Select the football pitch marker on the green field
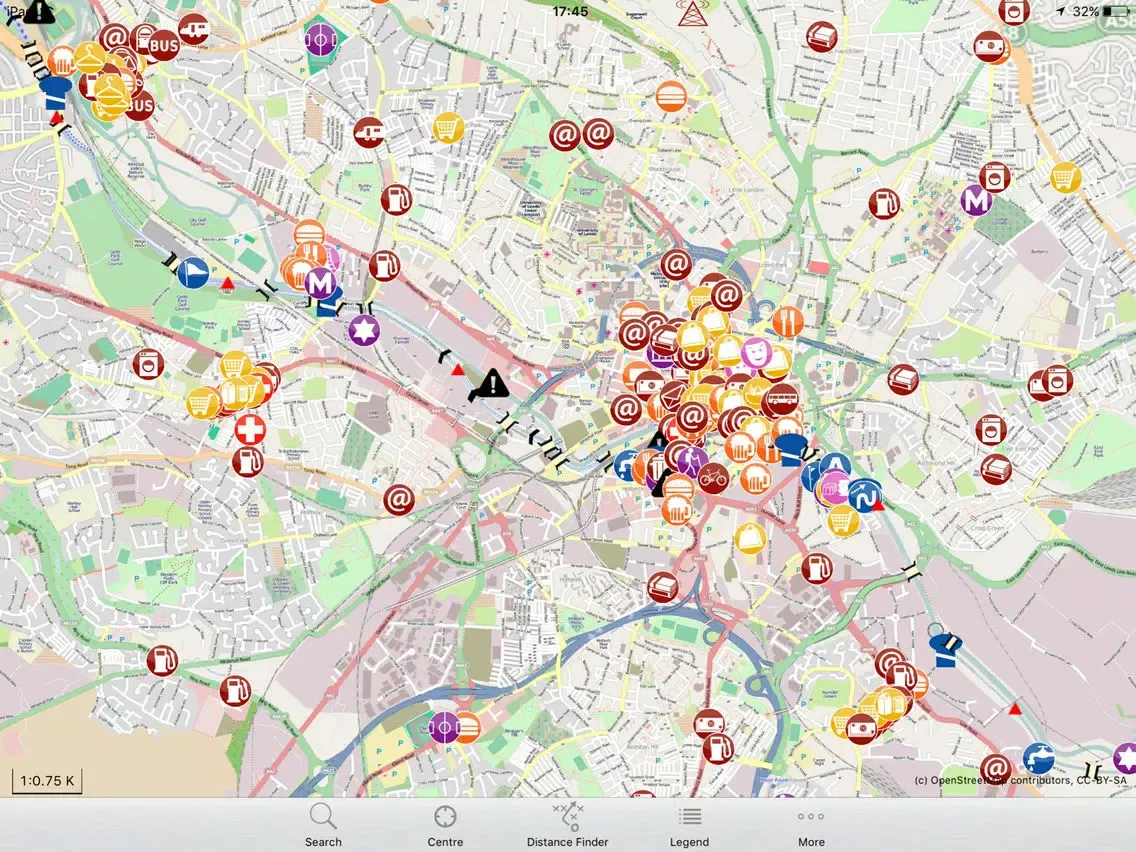The width and height of the screenshot is (1136, 852). click(321, 38)
